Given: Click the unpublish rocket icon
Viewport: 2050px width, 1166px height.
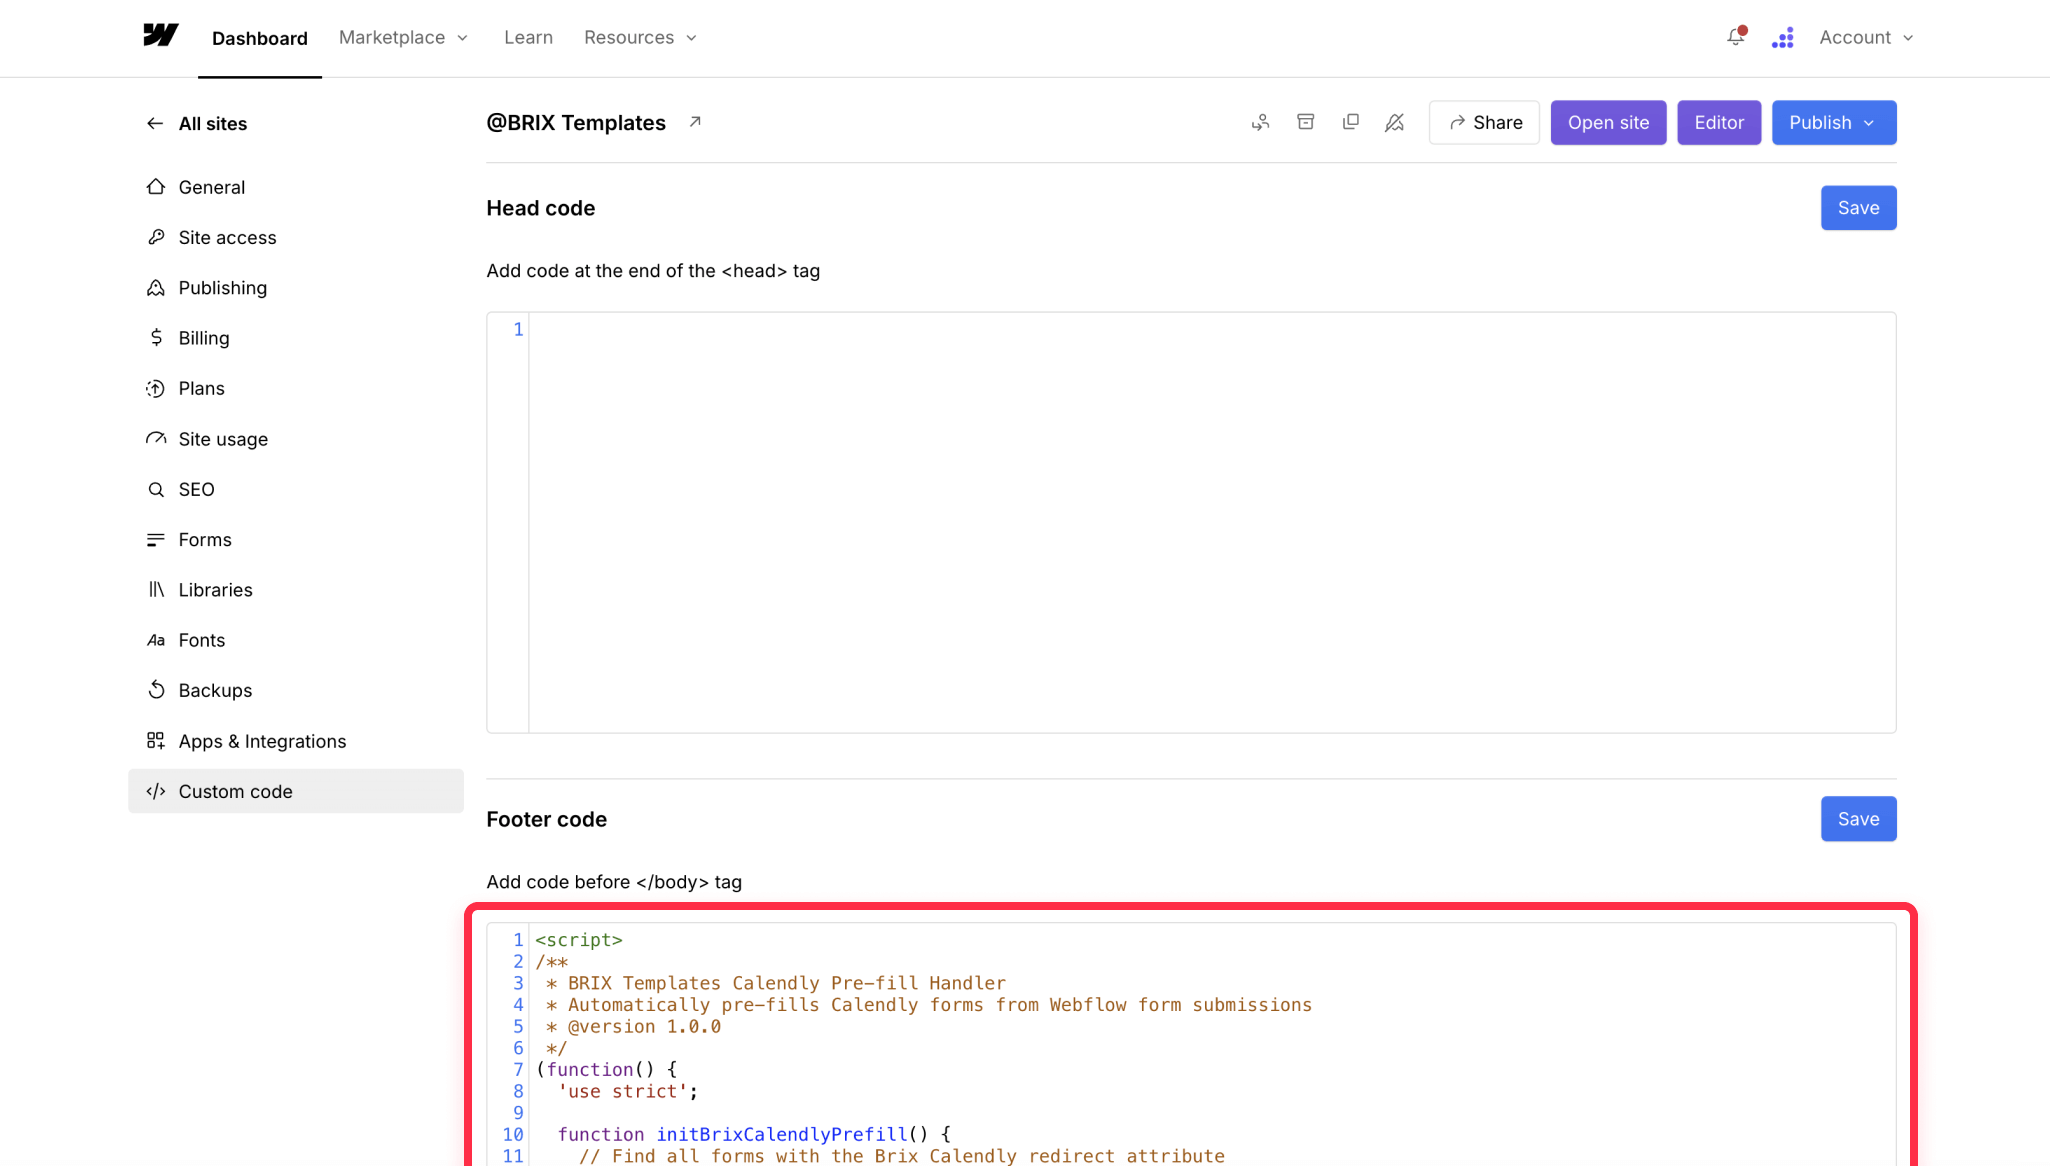Looking at the screenshot, I should [x=1394, y=122].
